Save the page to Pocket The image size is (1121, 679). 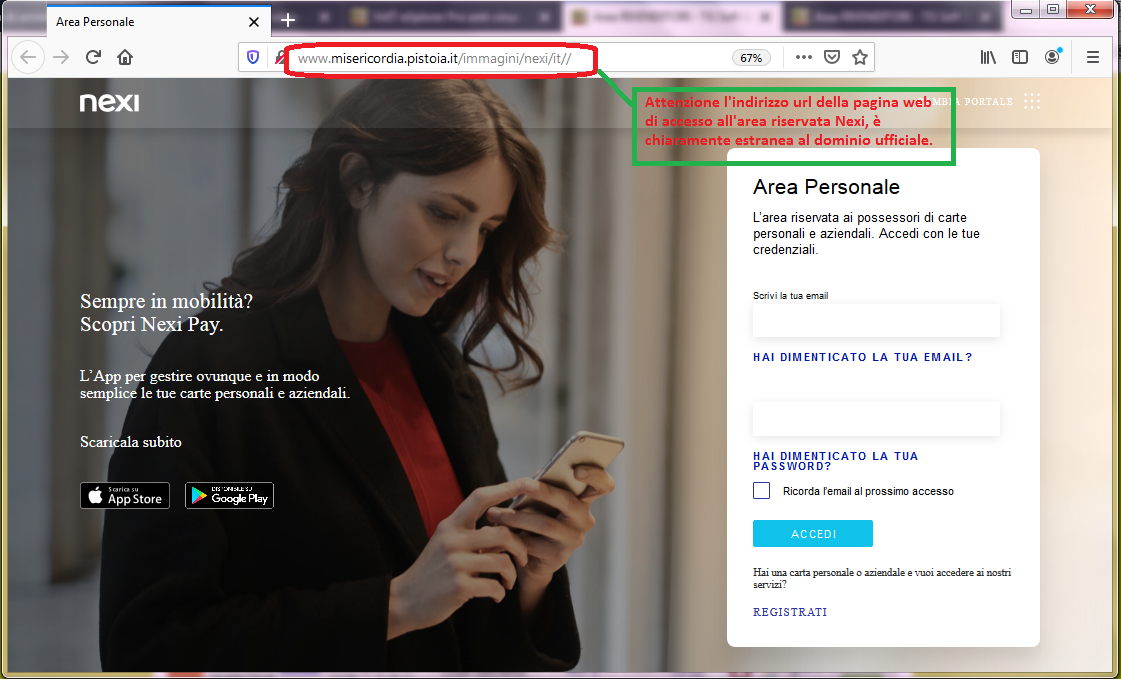tap(831, 57)
